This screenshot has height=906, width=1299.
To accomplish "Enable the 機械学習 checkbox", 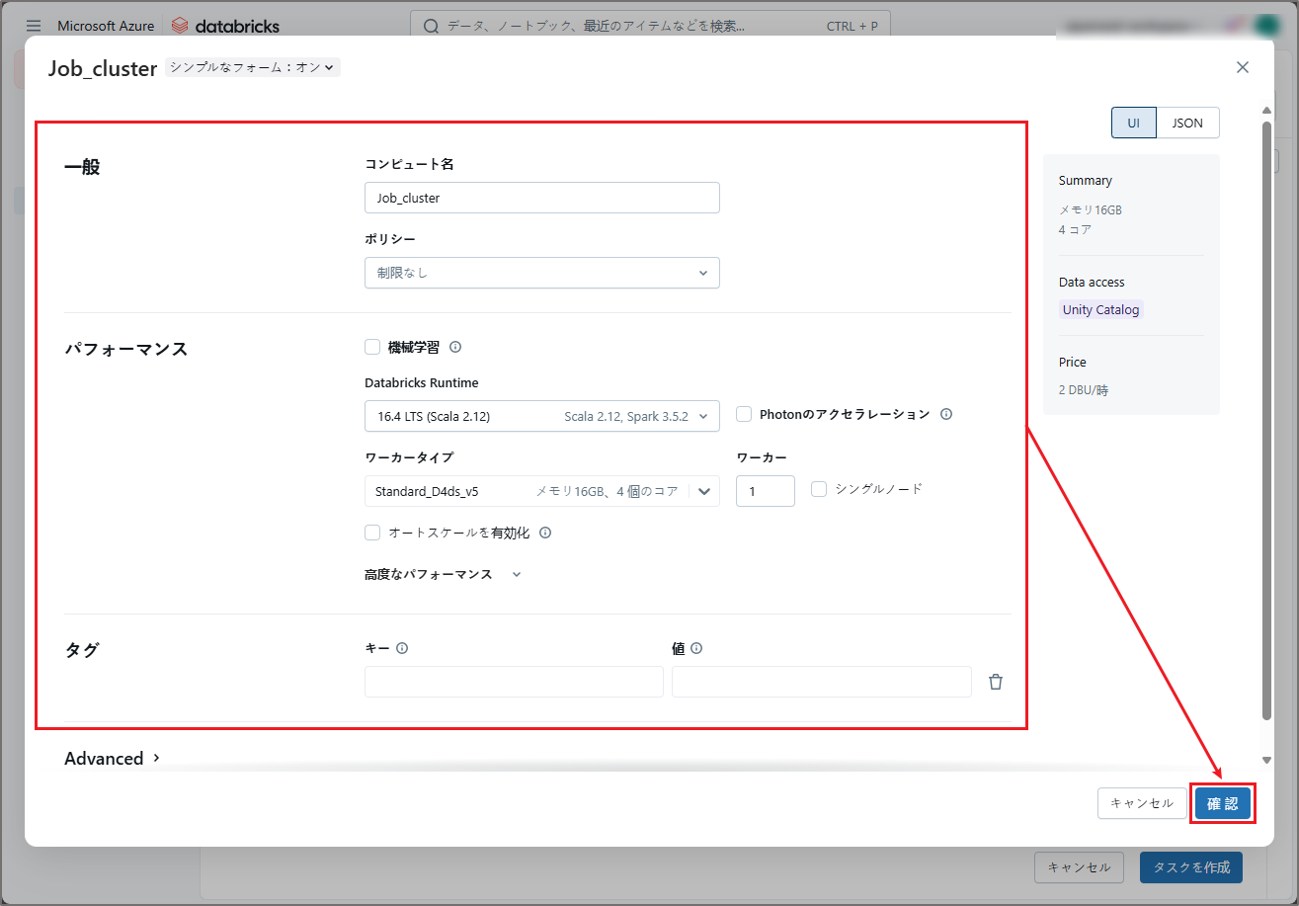I will pos(372,347).
